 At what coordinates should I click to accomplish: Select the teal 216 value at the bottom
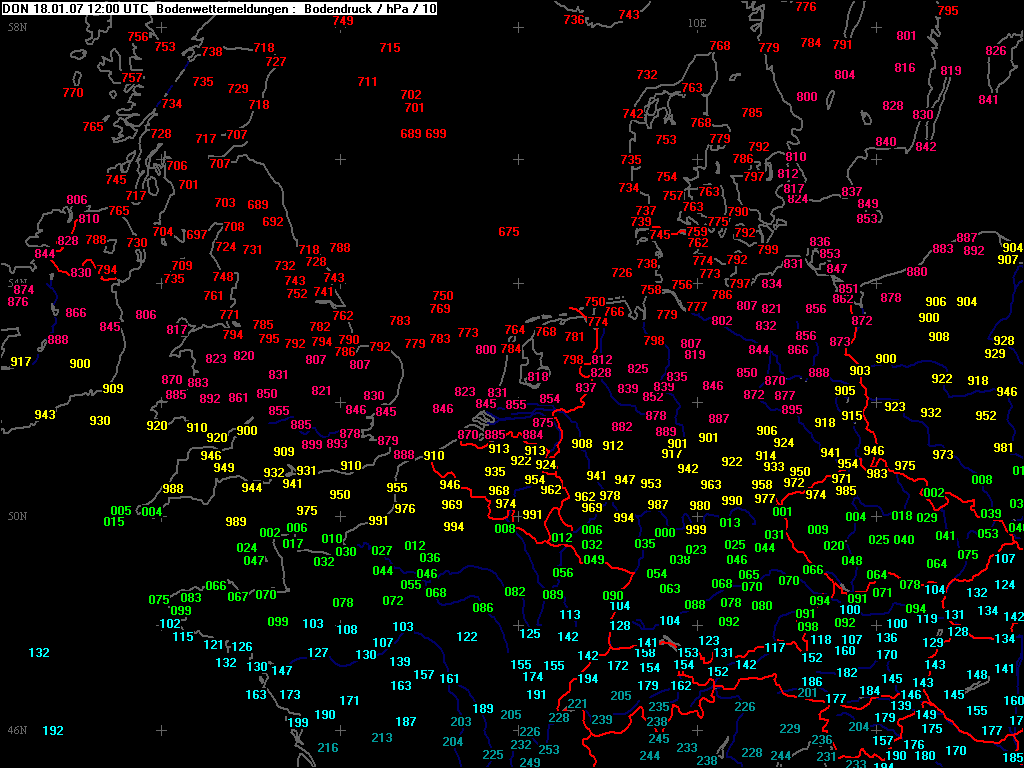[x=328, y=748]
